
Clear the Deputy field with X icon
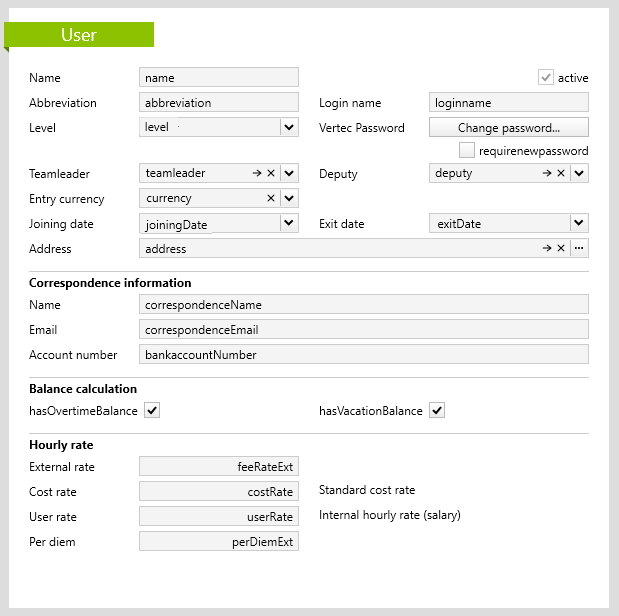[561, 173]
